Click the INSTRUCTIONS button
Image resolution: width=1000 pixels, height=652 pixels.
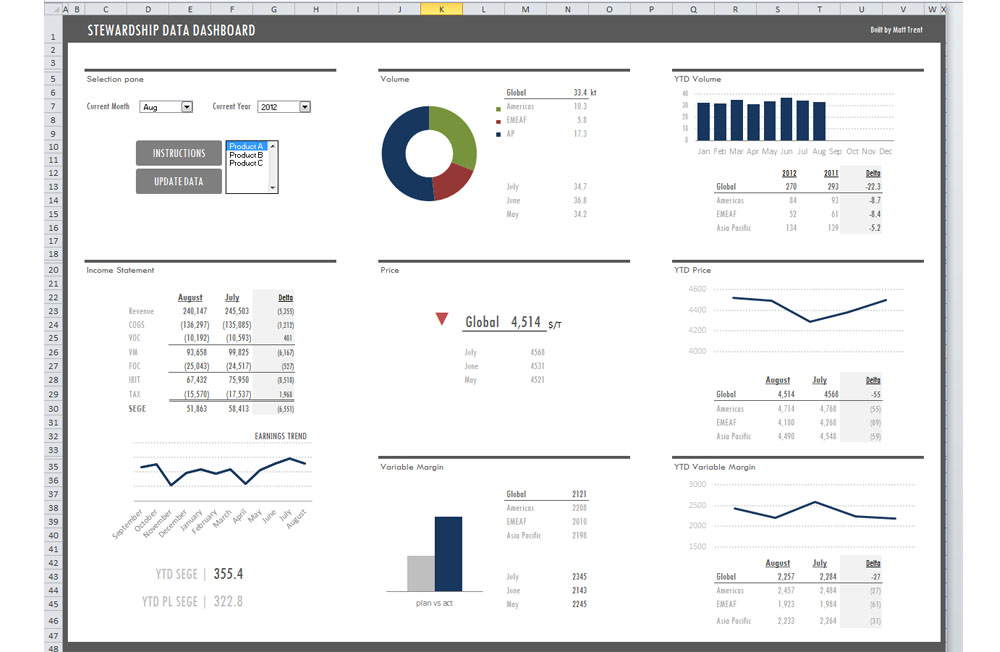[179, 153]
